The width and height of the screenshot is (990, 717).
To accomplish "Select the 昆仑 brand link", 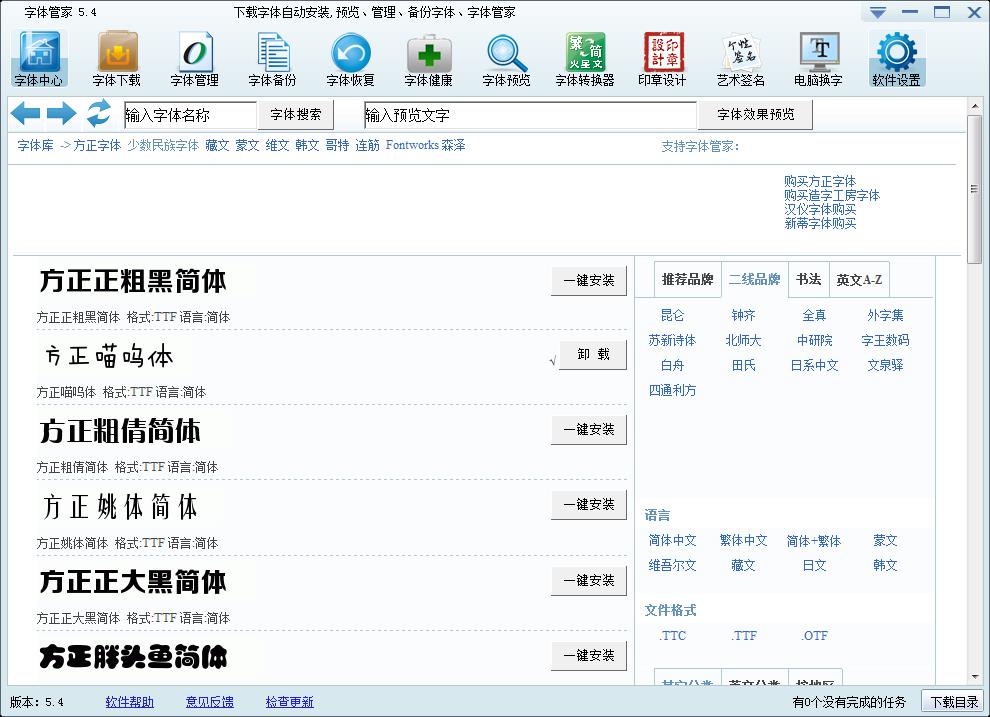I will click(x=672, y=315).
